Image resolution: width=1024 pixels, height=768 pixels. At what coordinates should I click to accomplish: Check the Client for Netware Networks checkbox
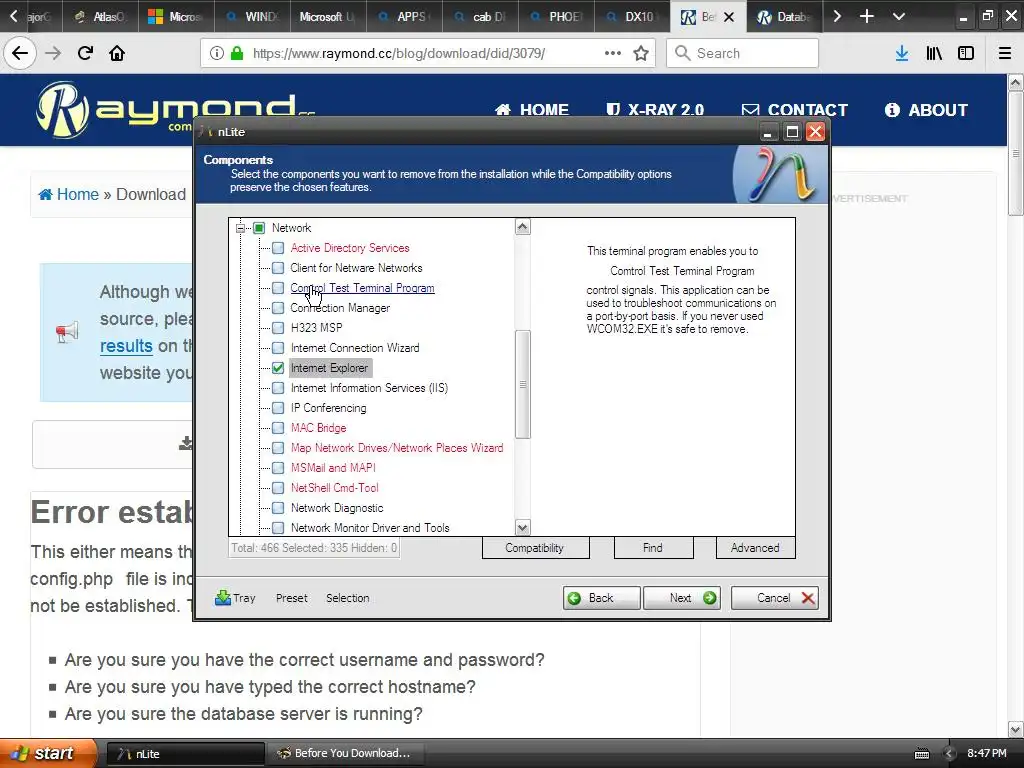(278, 268)
